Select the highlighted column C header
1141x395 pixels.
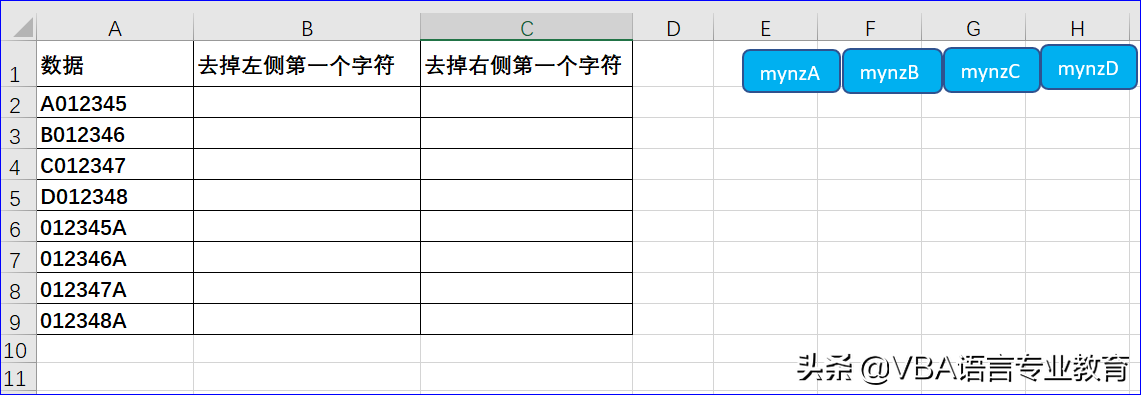[527, 28]
